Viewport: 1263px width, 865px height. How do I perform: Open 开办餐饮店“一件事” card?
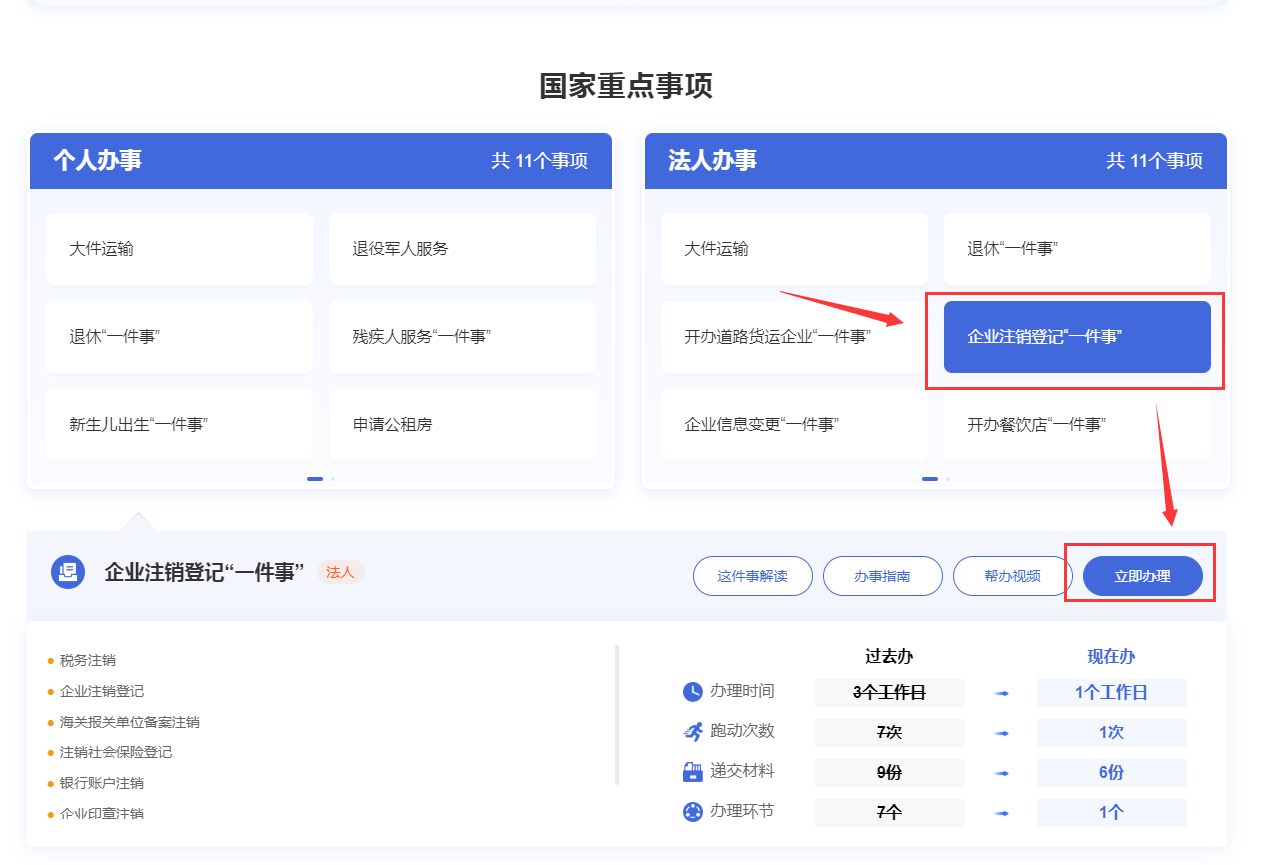[x=1077, y=425]
